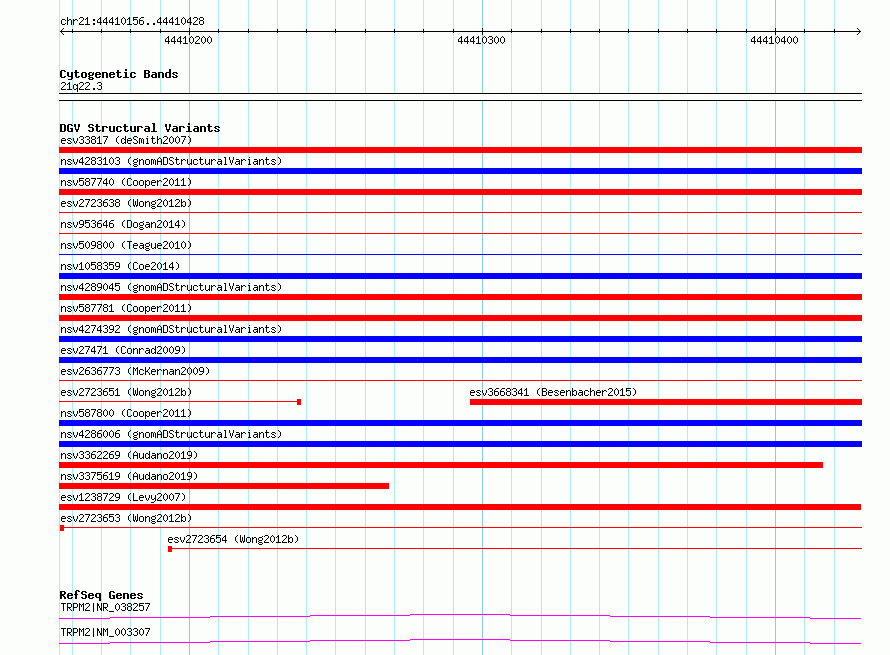The image size is (890, 655).
Task: Click the esv1238729 (Levy2007) label
Action: [123, 497]
